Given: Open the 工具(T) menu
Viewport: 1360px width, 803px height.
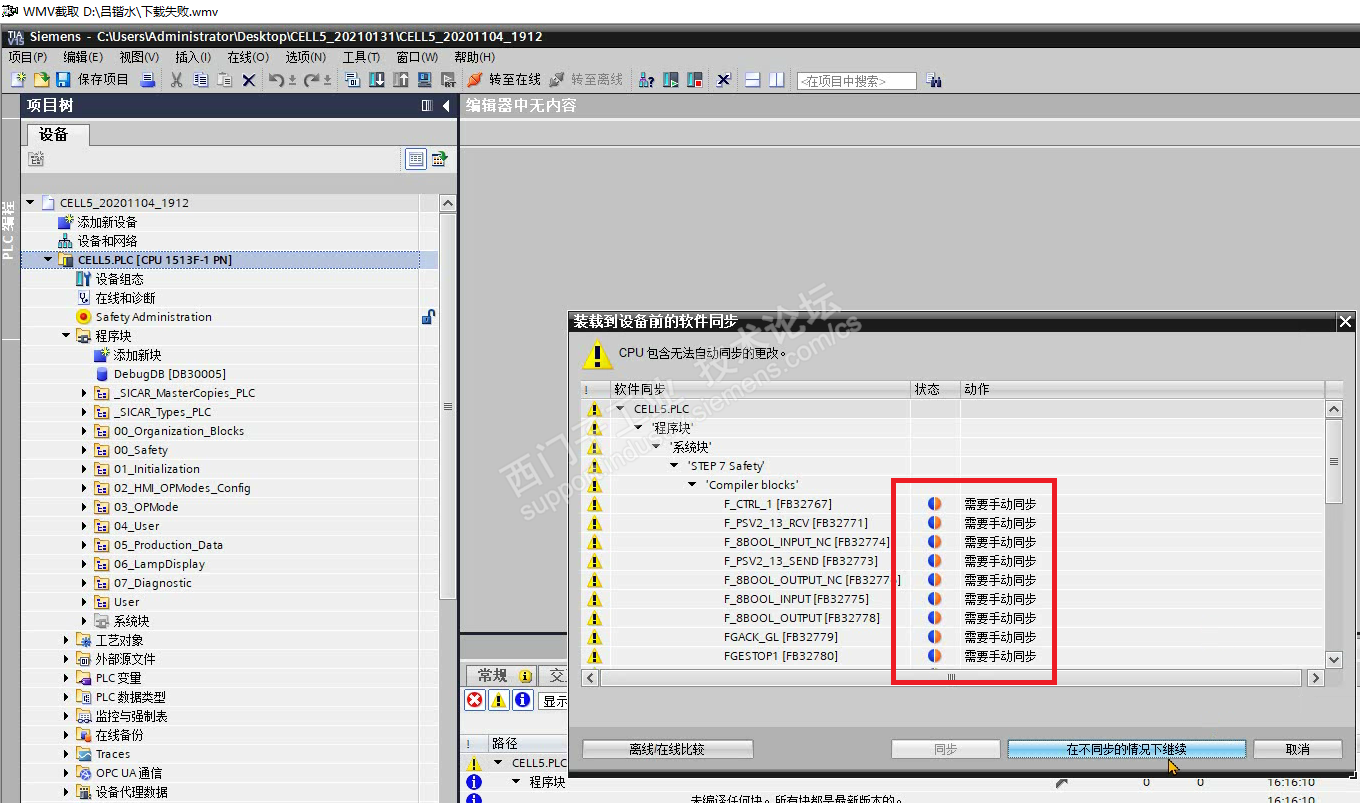Looking at the screenshot, I should click(x=361, y=57).
